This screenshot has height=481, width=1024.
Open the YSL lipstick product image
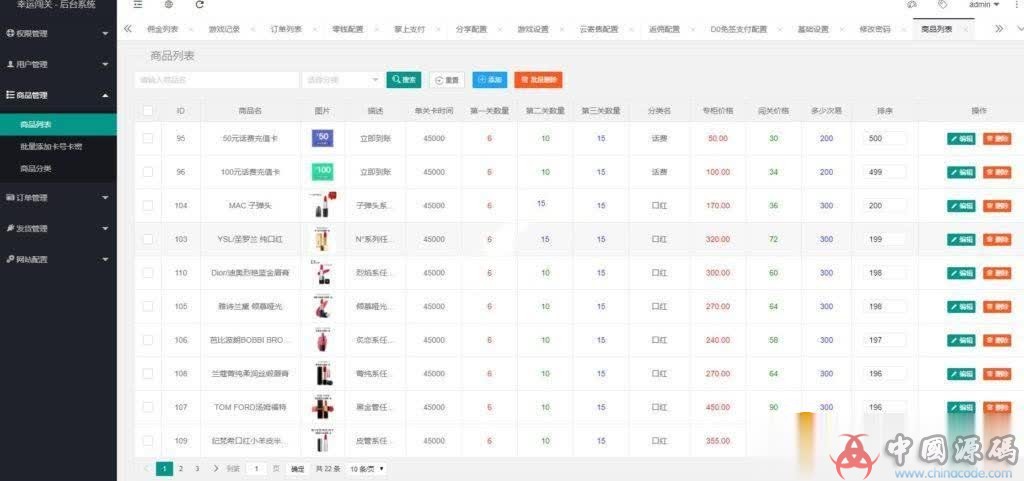point(322,240)
